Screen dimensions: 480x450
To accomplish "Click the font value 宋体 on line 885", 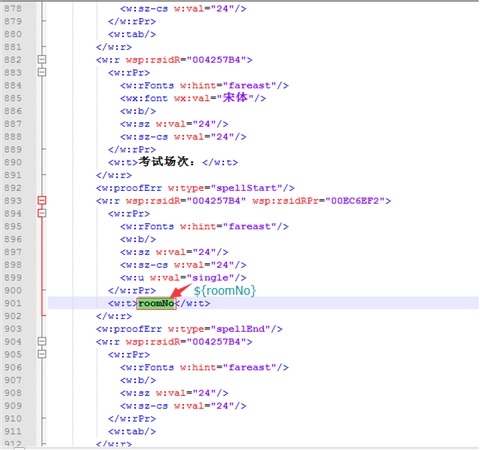I will tap(235, 98).
